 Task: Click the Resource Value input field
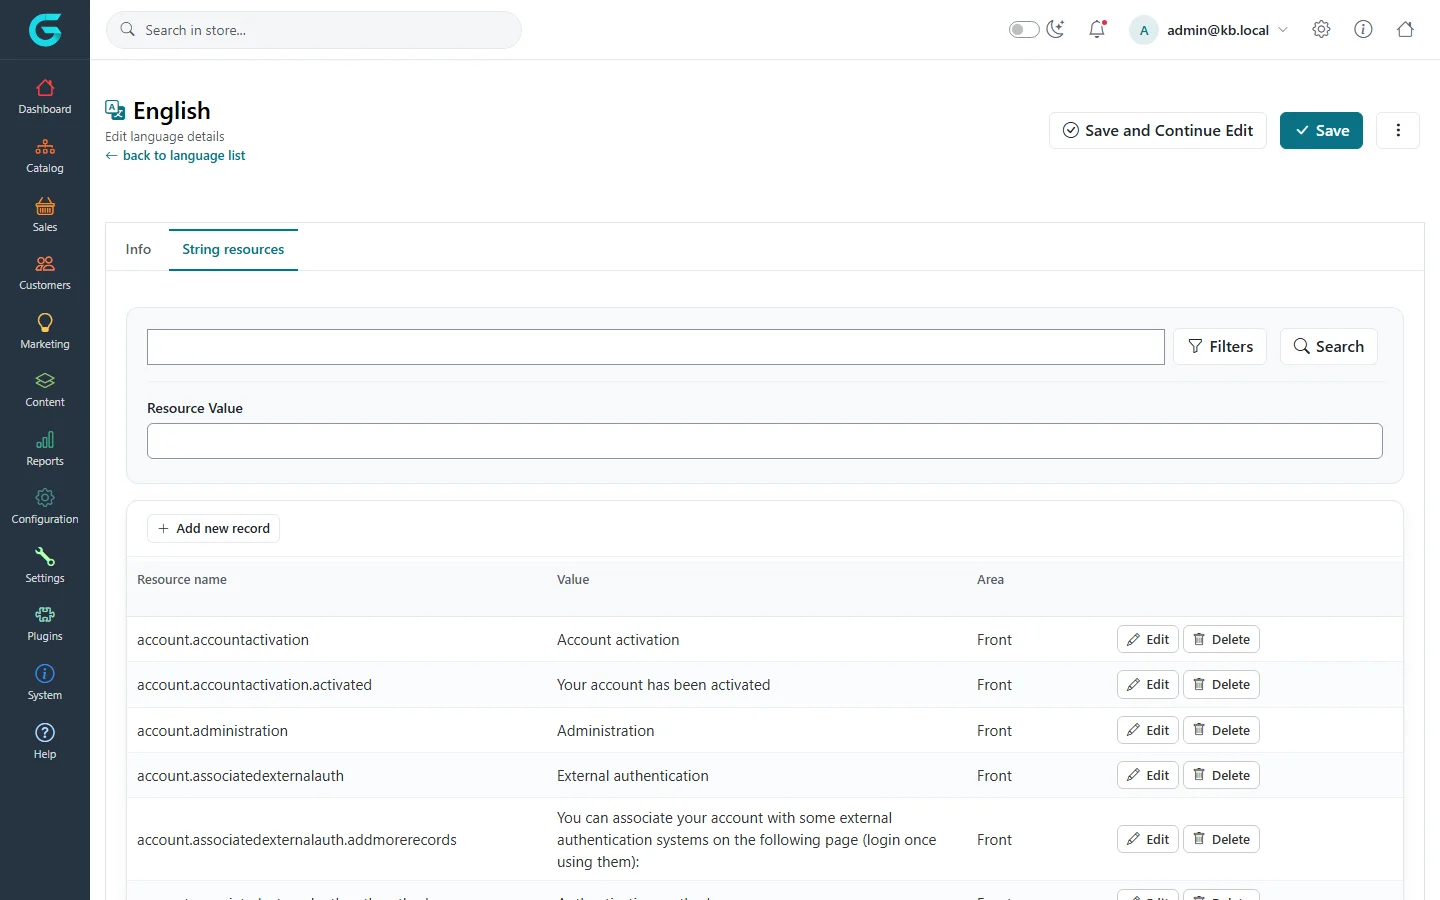click(x=765, y=441)
